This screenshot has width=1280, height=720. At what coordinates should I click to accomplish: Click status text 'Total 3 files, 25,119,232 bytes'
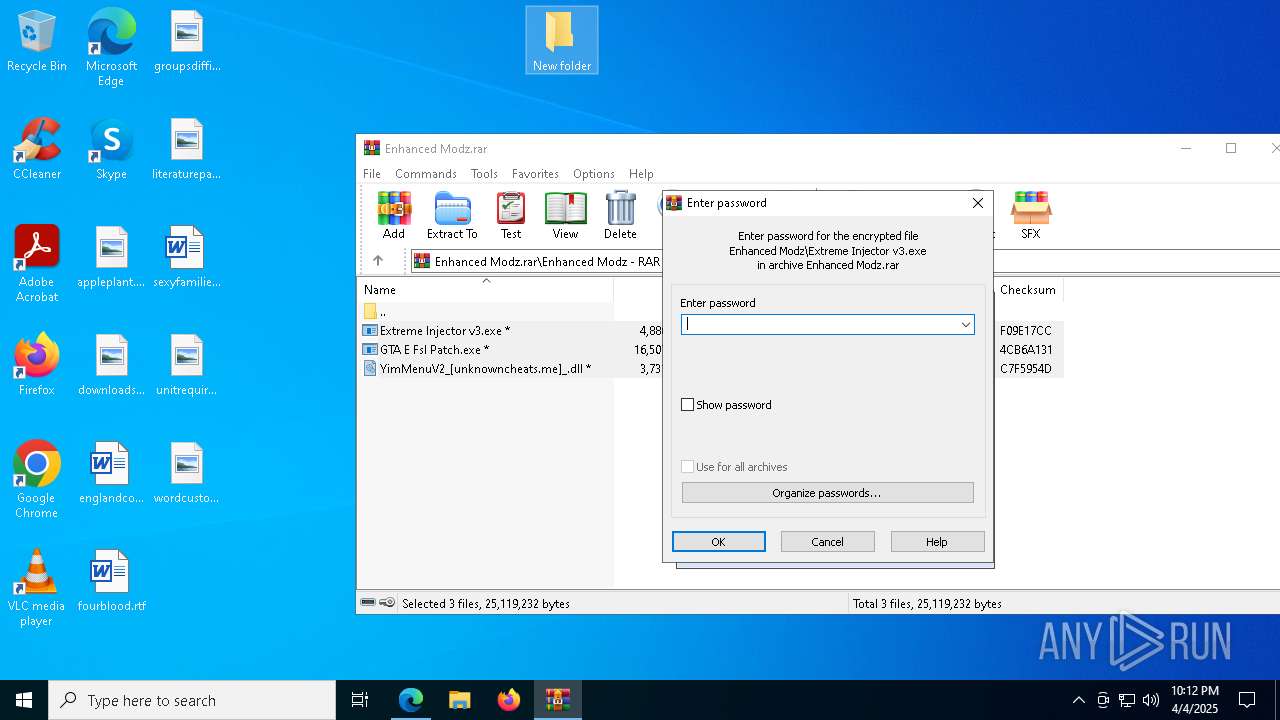pyautogui.click(x=927, y=604)
